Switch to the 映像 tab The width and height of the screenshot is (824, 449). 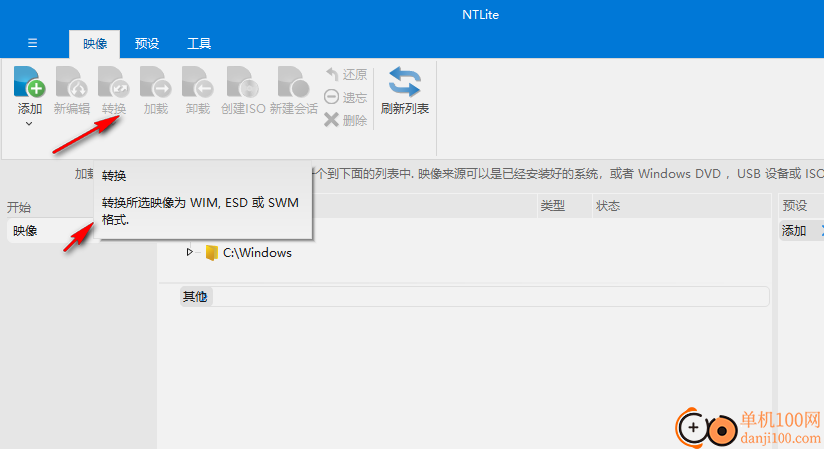(95, 44)
